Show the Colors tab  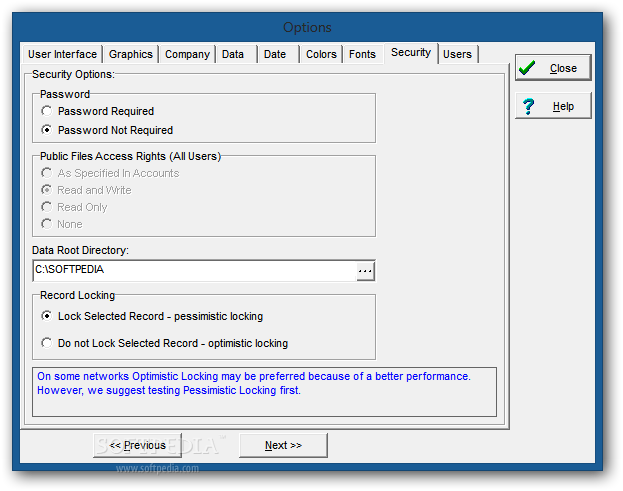321,54
